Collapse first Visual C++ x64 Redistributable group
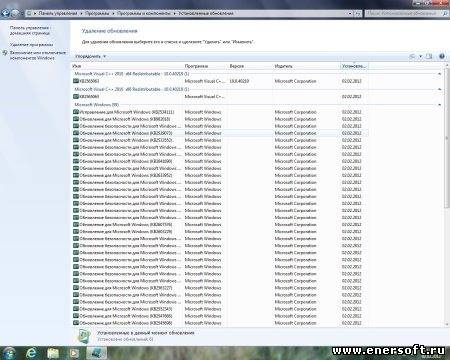 click(439, 74)
